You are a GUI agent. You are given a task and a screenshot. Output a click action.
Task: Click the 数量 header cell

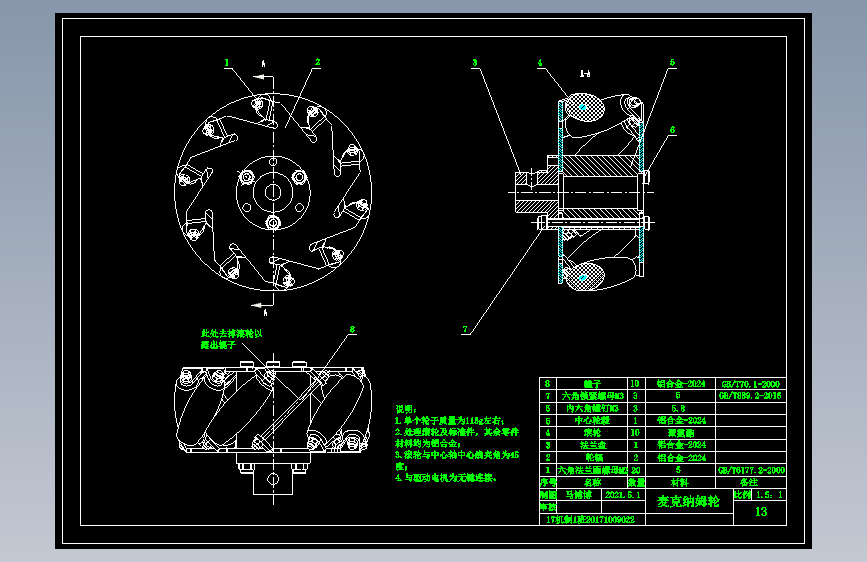coord(636,482)
